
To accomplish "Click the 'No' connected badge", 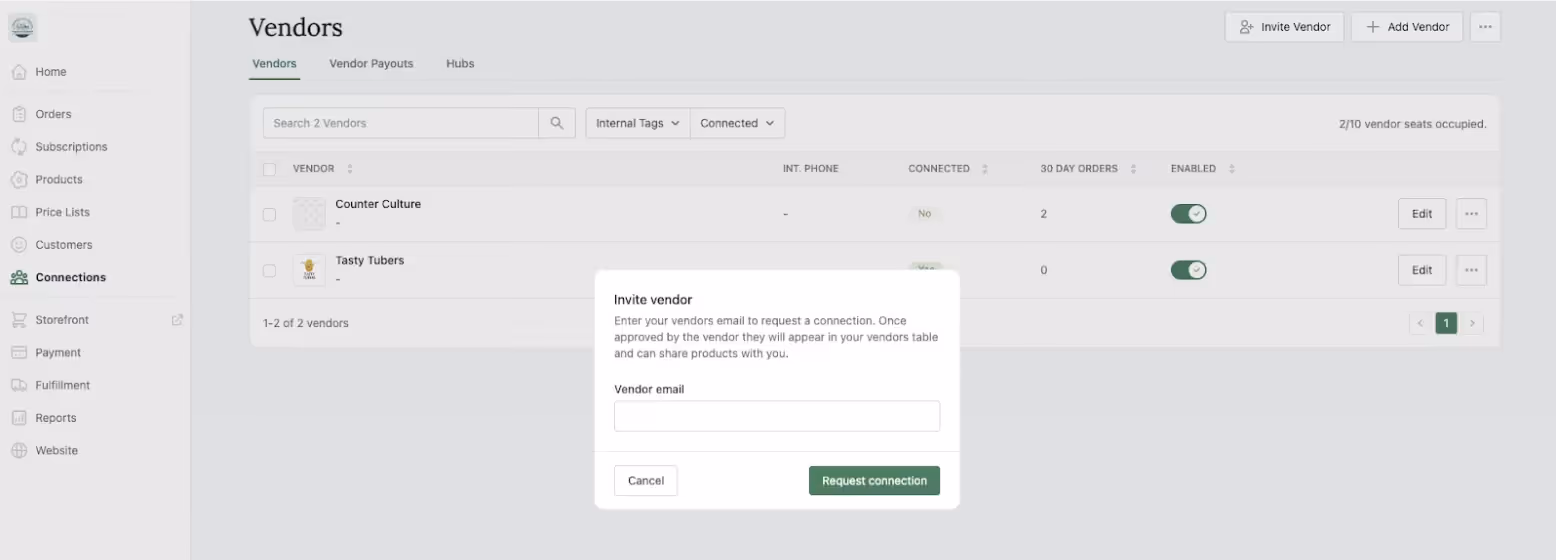I will [x=925, y=214].
